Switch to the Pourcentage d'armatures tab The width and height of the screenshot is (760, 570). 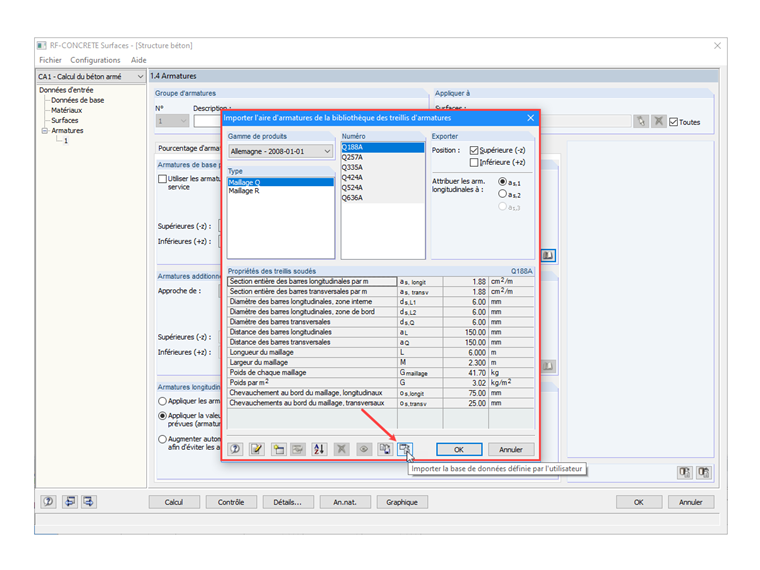pos(189,148)
